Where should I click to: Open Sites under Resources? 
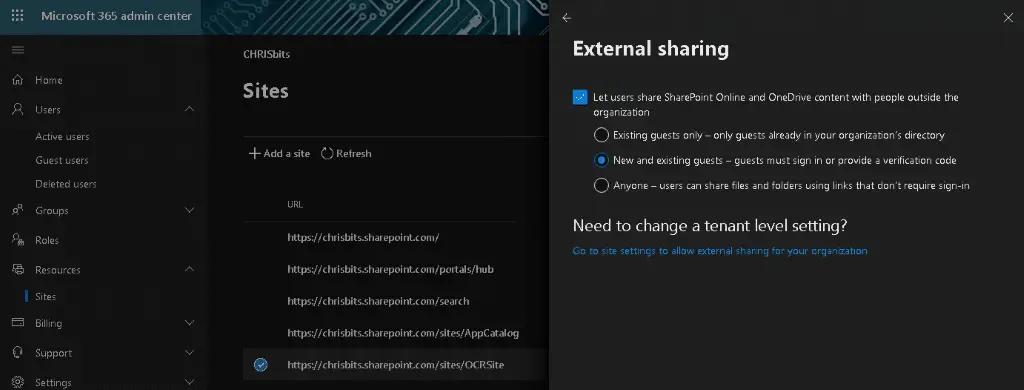pyautogui.click(x=46, y=297)
